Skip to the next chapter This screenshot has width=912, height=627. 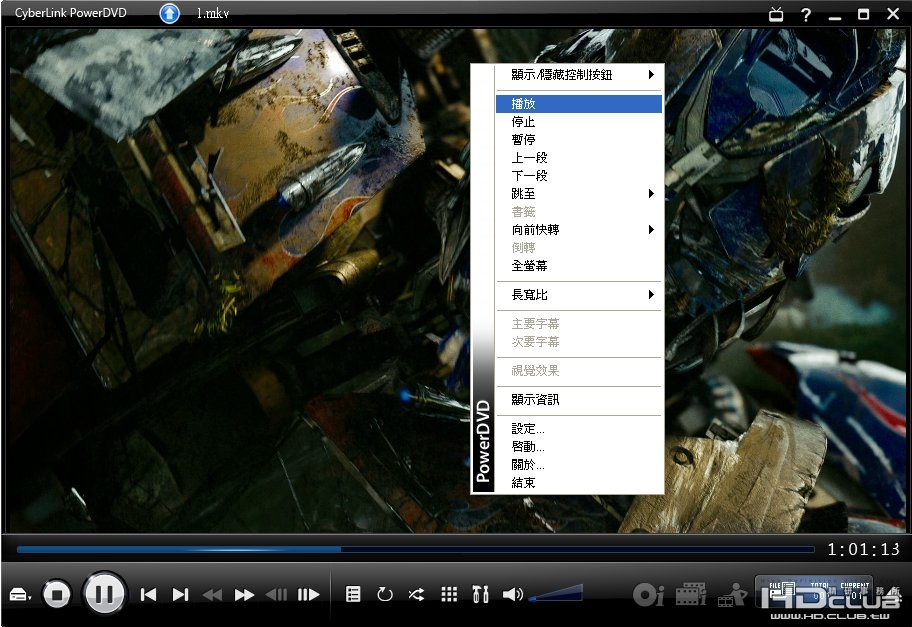[180, 594]
